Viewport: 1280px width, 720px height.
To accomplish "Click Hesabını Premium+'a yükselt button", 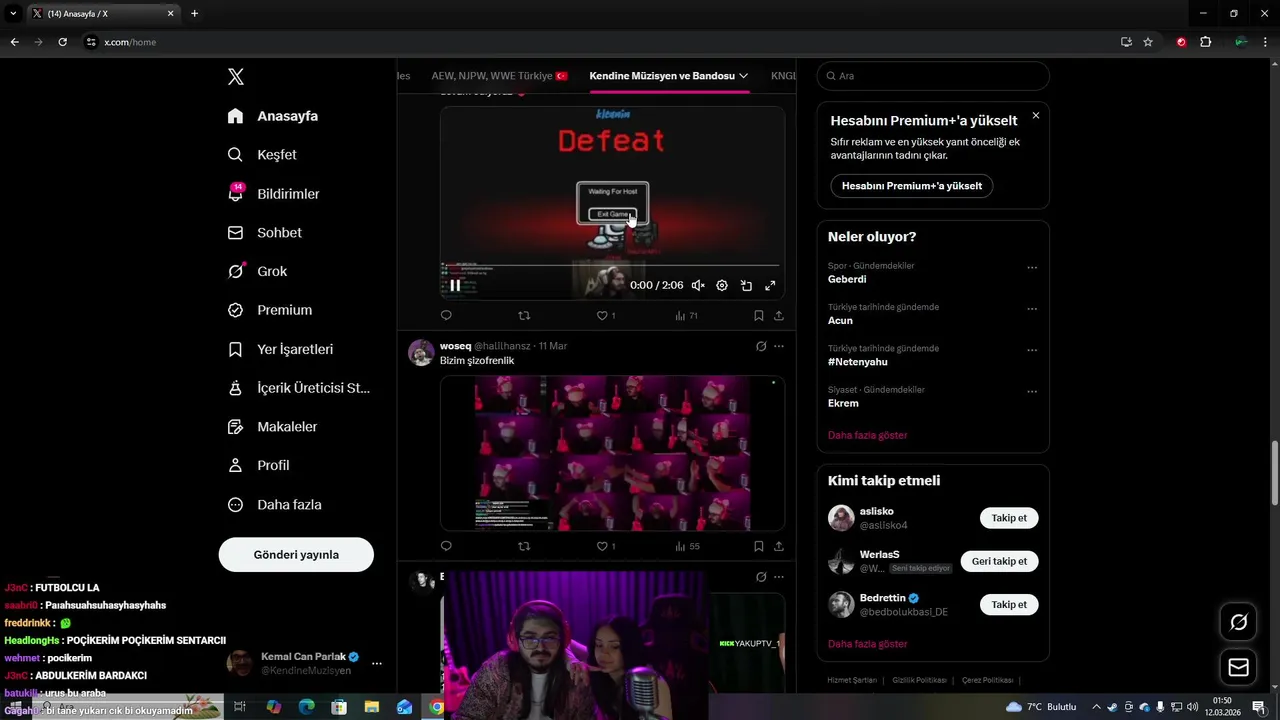I will (x=912, y=186).
